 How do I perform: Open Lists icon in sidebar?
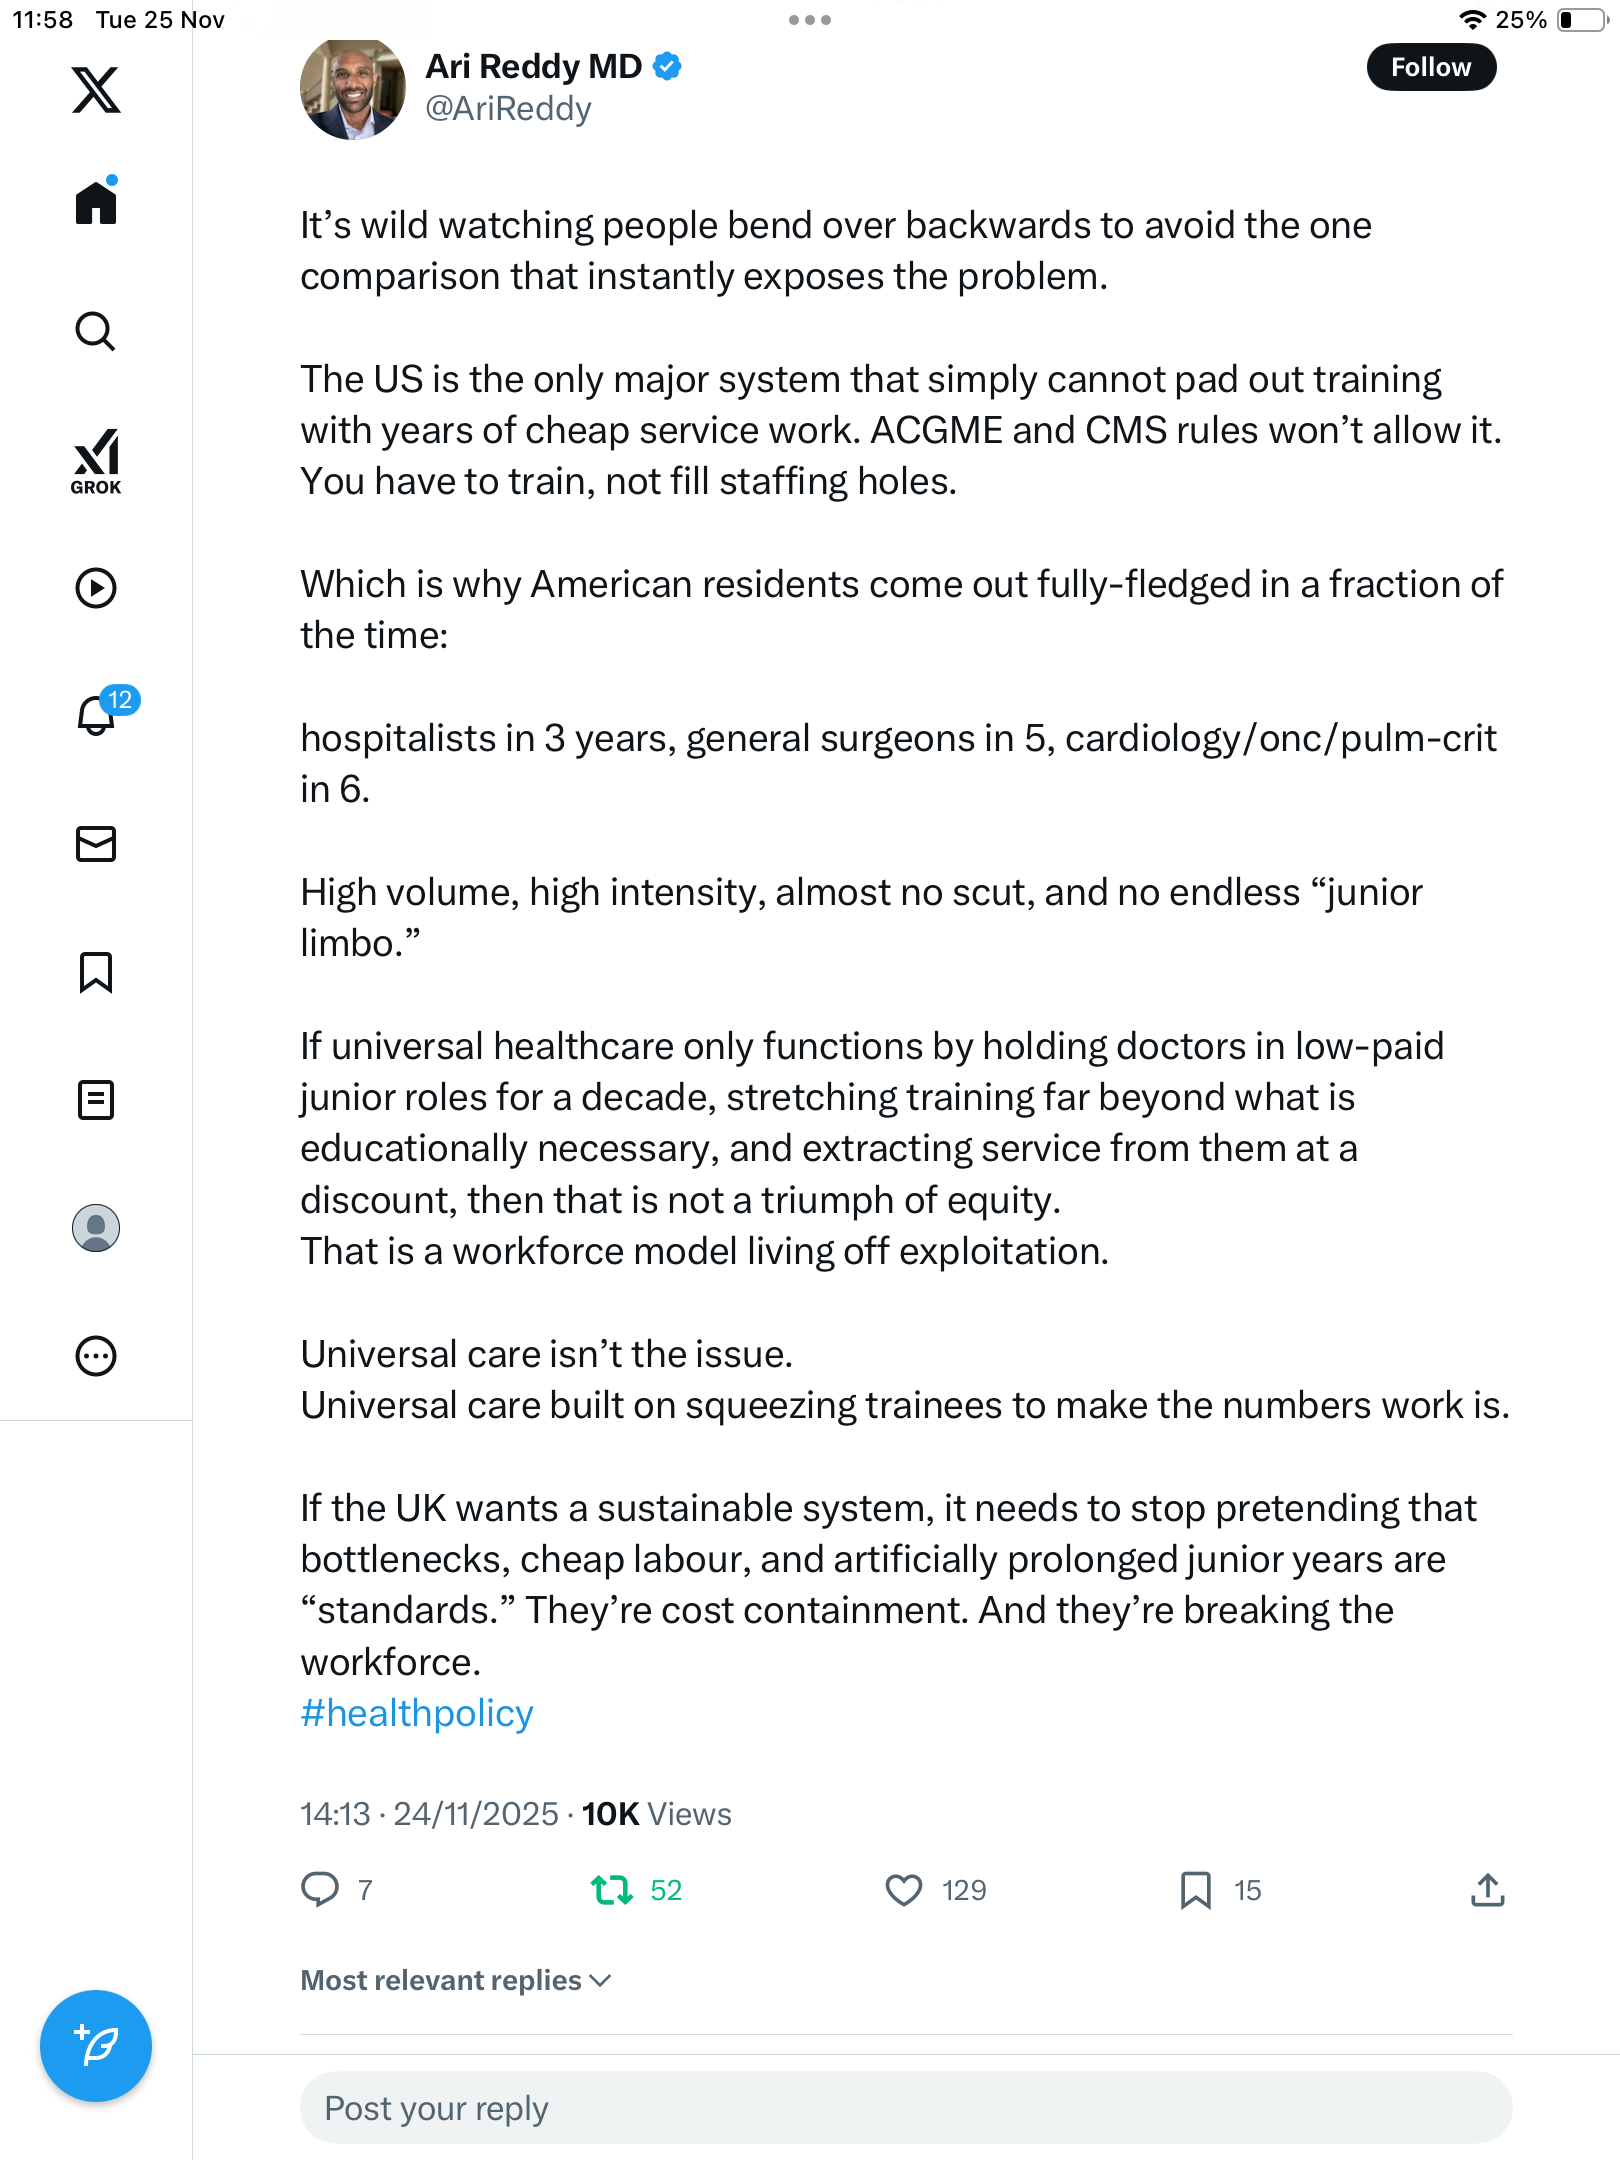[x=96, y=1100]
